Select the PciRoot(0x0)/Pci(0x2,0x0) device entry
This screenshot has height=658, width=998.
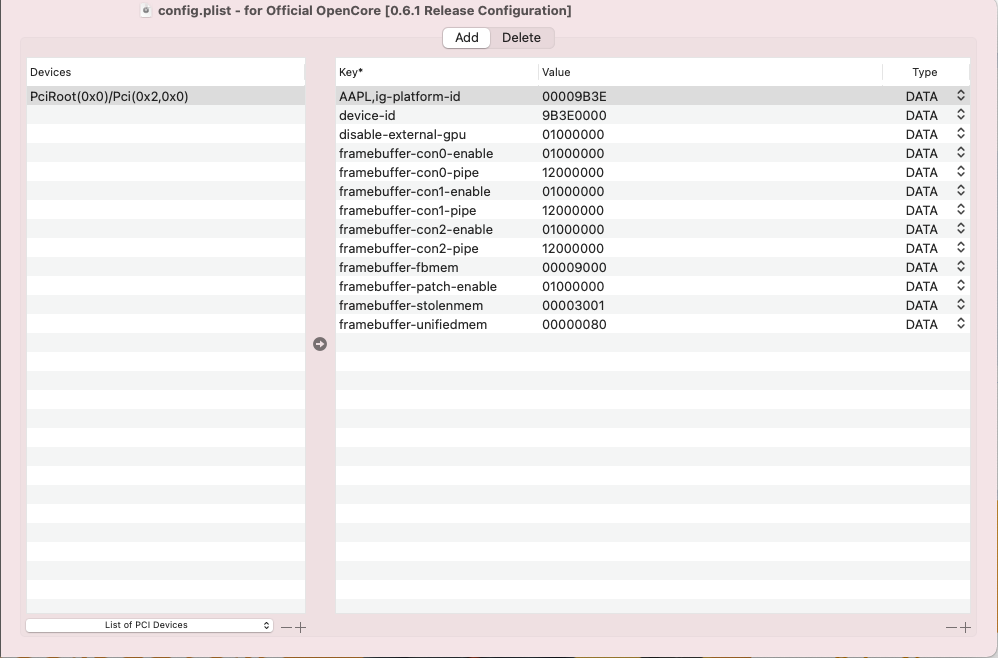click(x=109, y=97)
